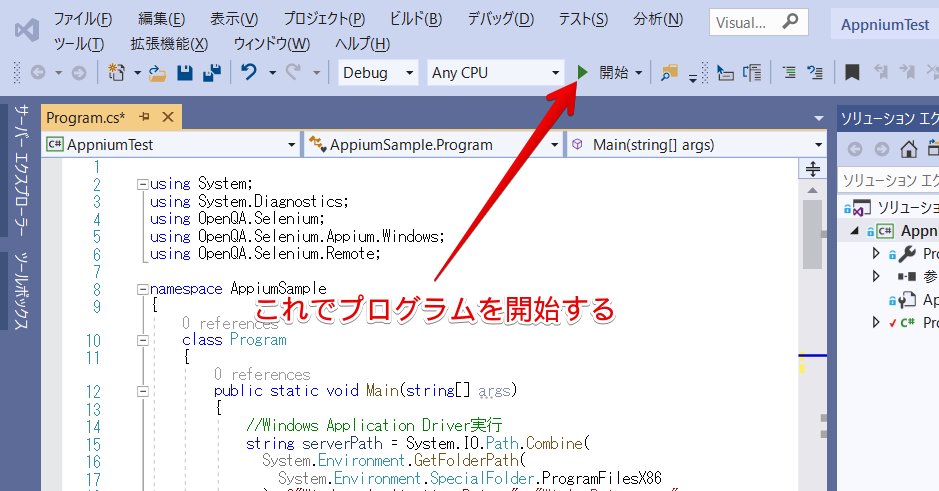Close the Program.cs* tab
Image resolution: width=939 pixels, height=491 pixels.
pos(168,117)
